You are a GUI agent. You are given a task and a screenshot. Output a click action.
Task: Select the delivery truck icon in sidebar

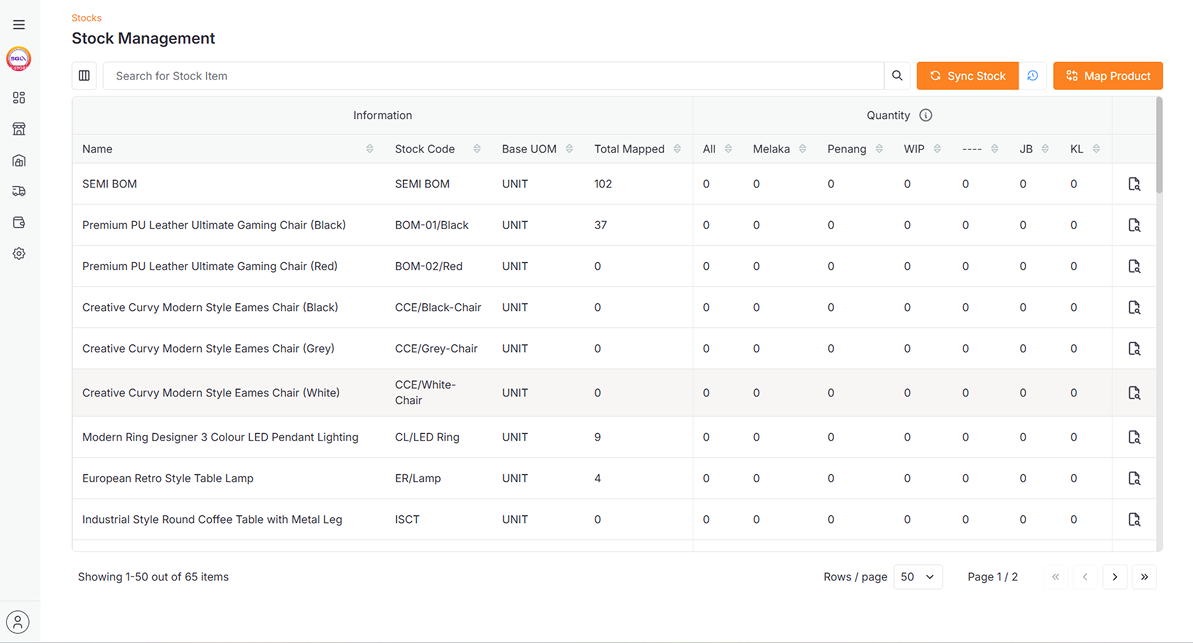[19, 191]
